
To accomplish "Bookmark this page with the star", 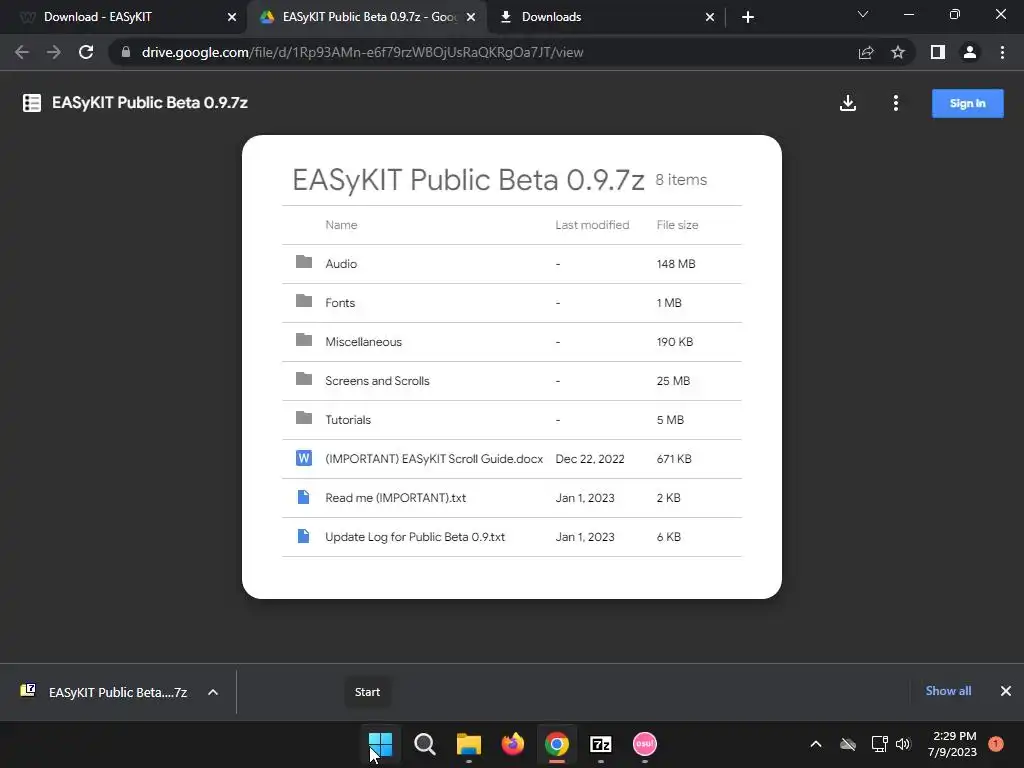I will tap(898, 52).
